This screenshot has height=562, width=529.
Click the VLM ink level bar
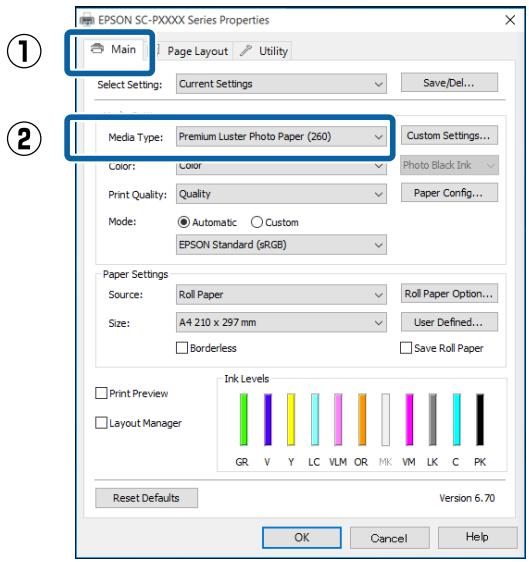coord(338,419)
